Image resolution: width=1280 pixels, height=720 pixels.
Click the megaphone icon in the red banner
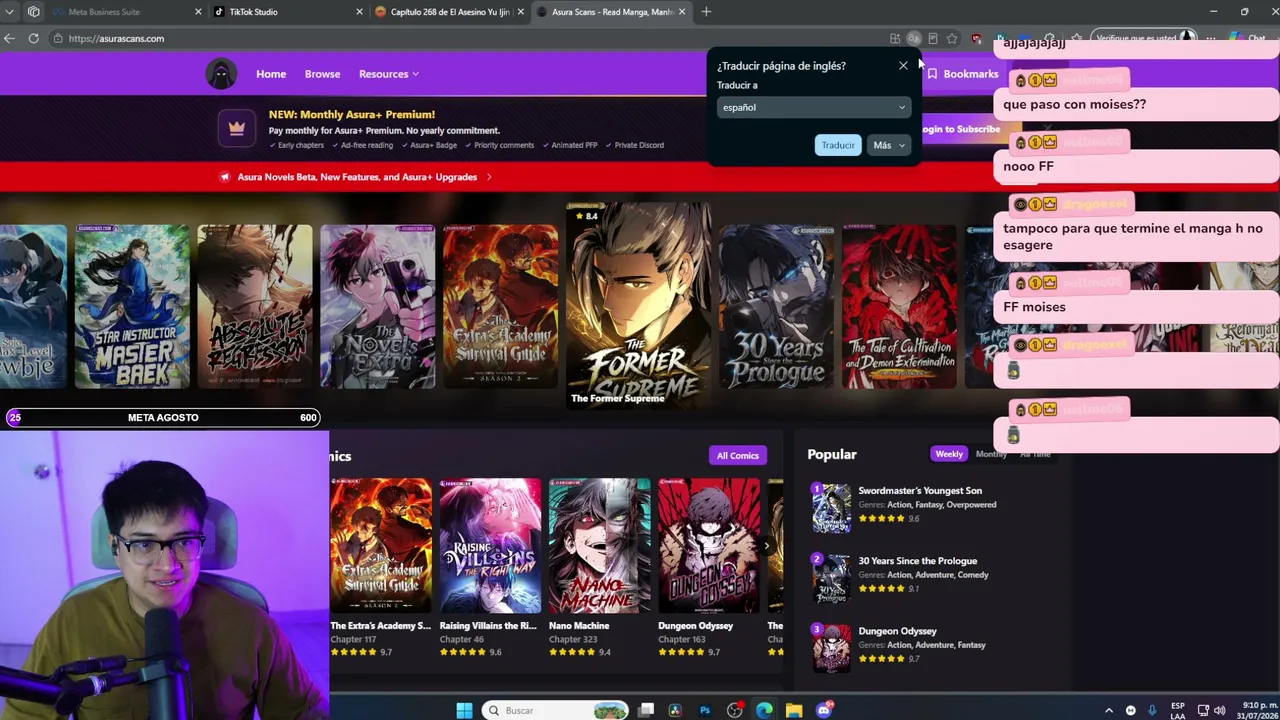click(225, 177)
